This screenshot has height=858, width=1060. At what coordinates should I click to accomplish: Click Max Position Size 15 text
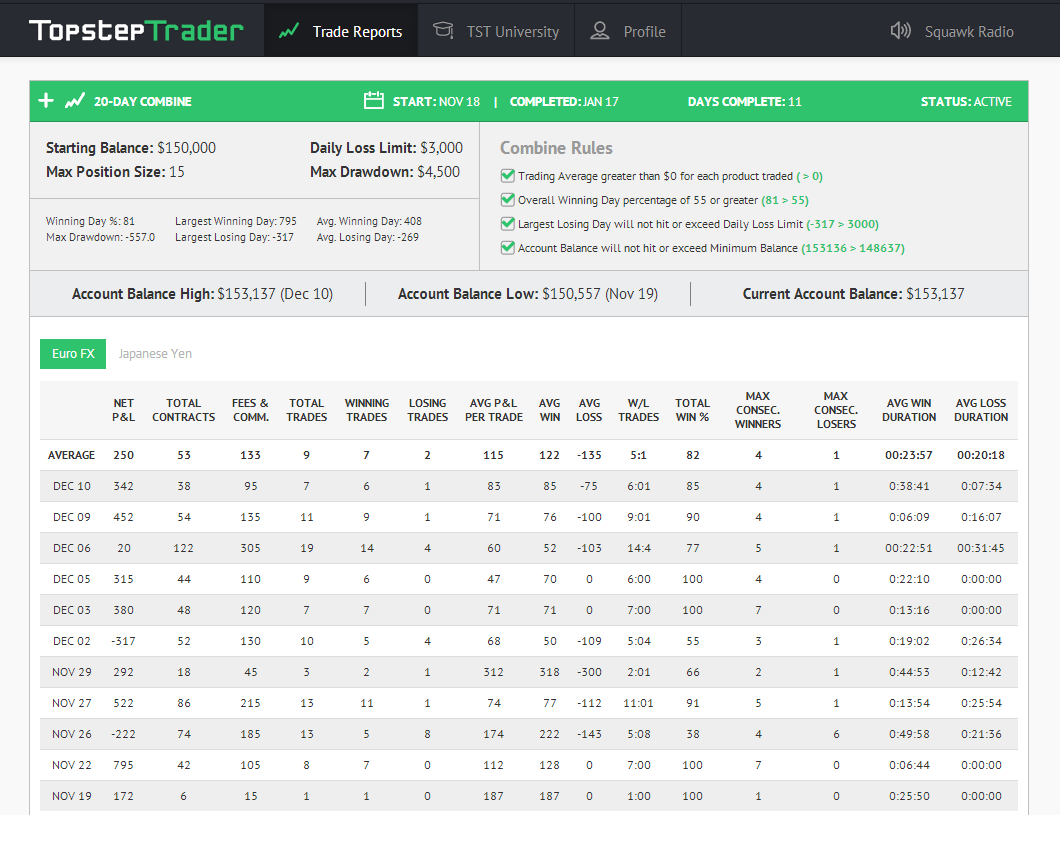(x=115, y=172)
